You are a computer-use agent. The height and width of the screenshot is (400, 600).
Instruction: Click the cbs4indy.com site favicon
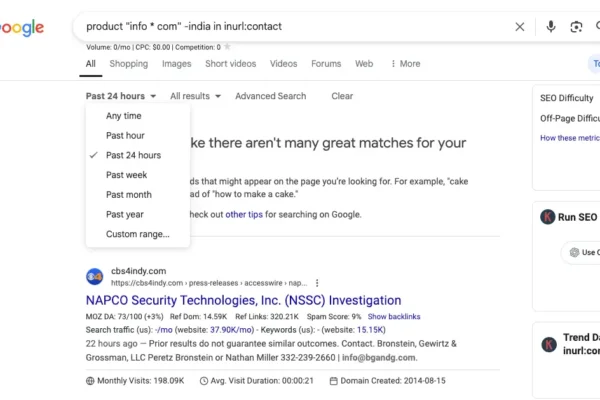(95, 276)
